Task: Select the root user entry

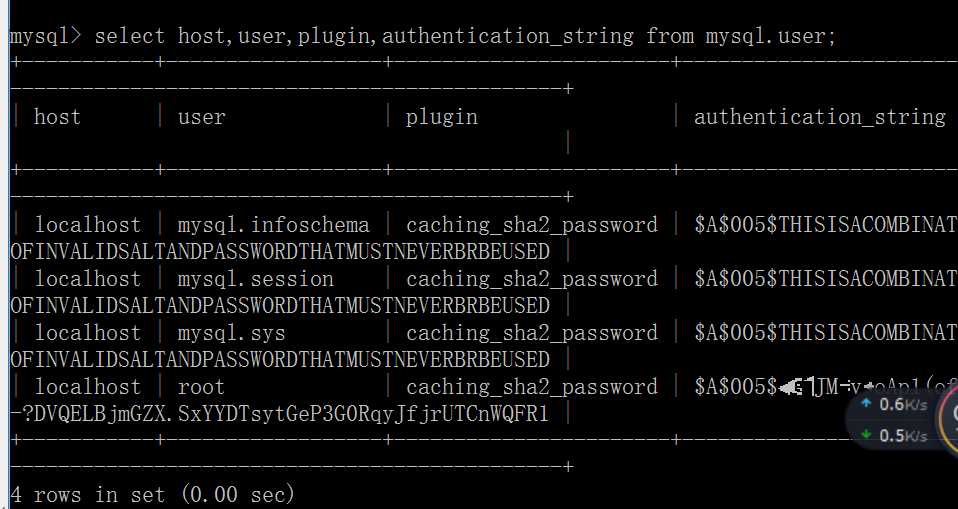Action: 202,387
